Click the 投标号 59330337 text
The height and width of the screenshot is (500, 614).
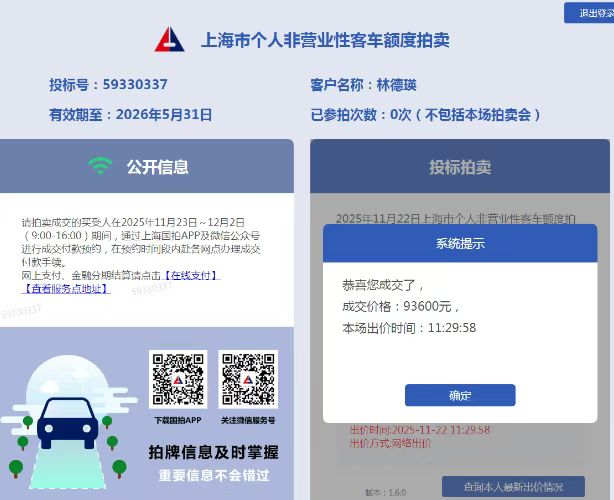pyautogui.click(x=108, y=85)
